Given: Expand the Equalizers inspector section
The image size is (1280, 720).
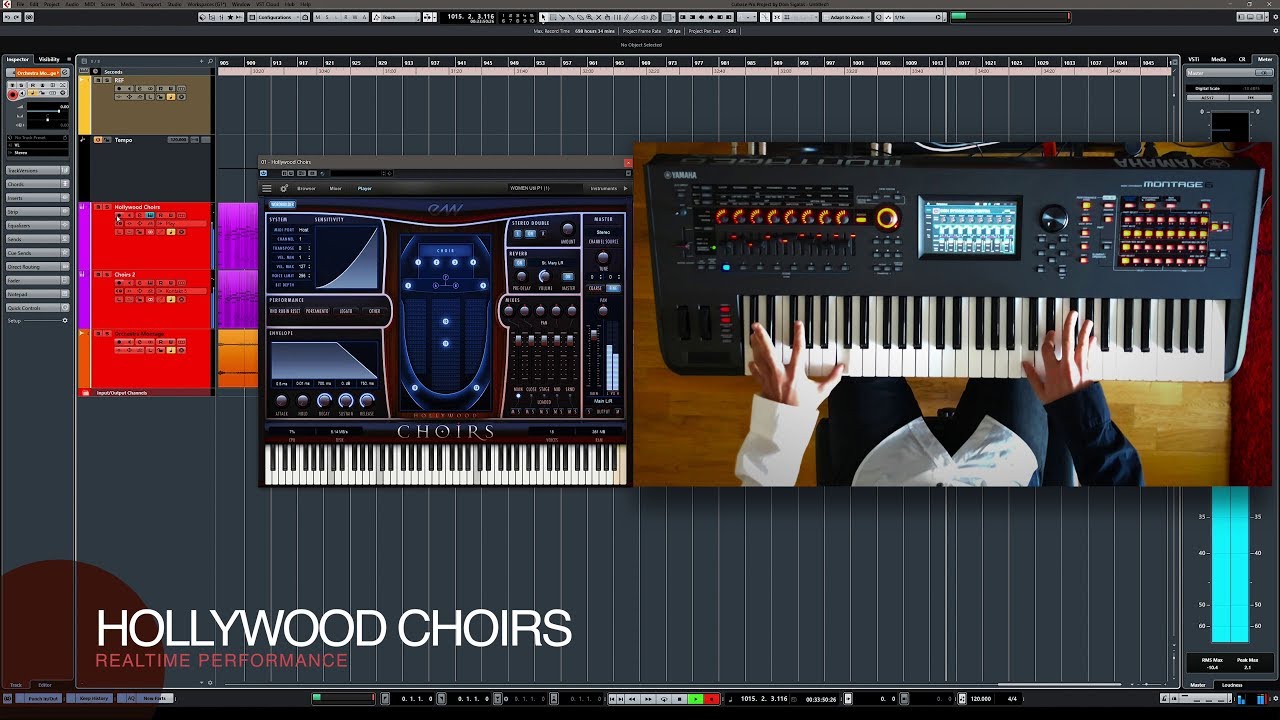Looking at the screenshot, I should [x=38, y=226].
